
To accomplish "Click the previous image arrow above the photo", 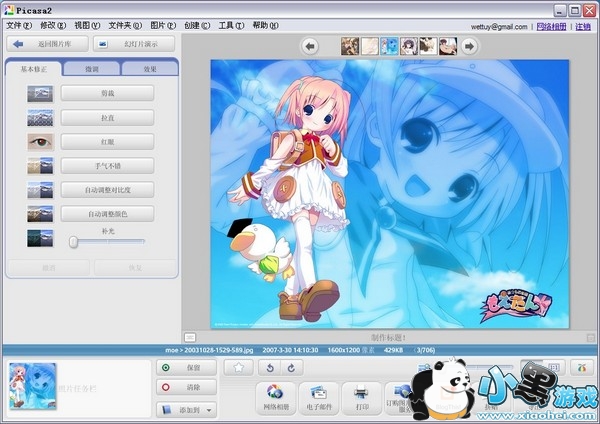I will 310,46.
